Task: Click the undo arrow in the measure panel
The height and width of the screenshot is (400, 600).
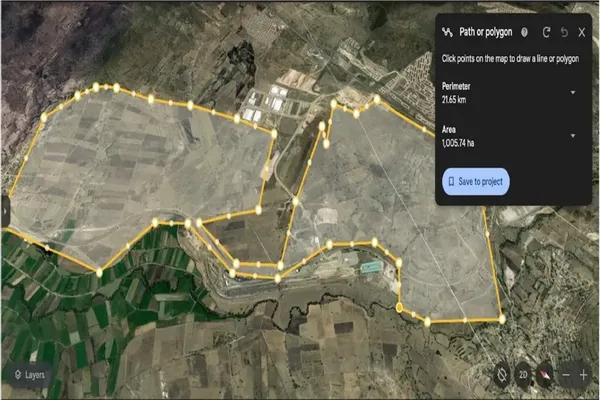Action: [564, 33]
